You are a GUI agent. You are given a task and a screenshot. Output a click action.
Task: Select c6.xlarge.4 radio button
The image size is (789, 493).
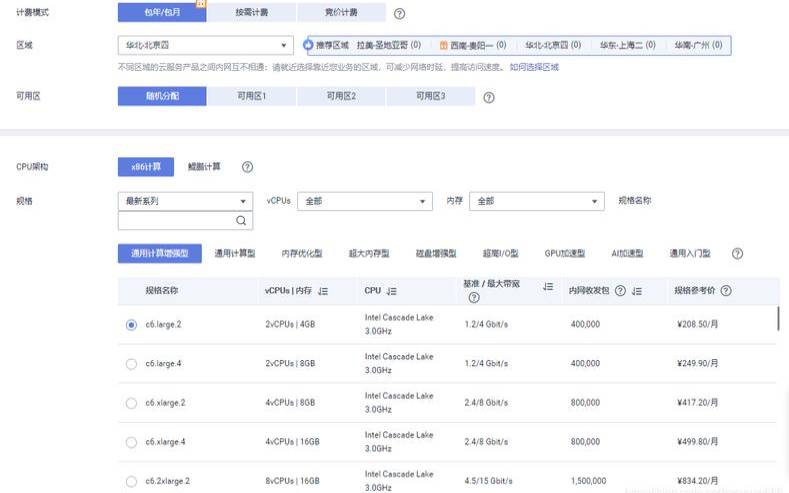tap(131, 442)
